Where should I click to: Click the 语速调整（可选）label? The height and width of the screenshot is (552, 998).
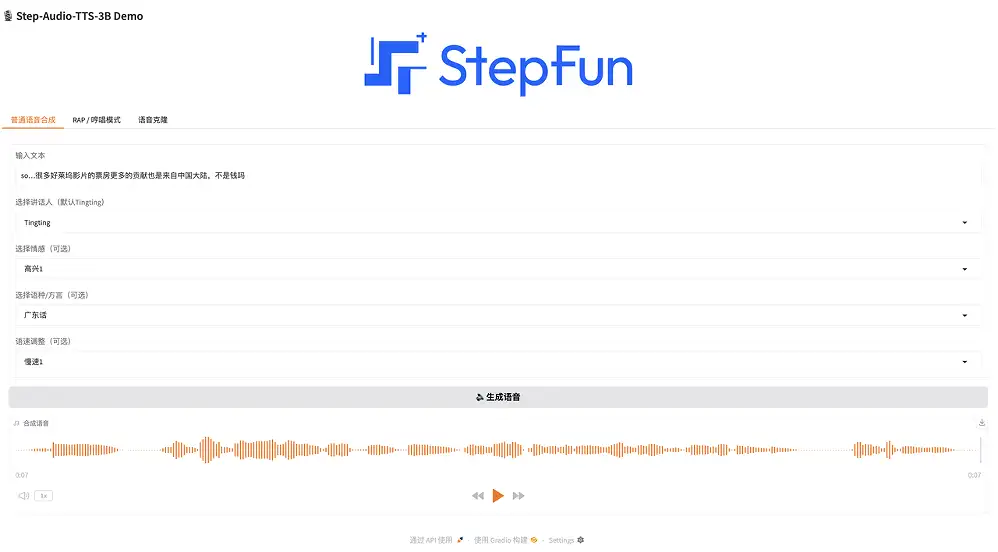click(43, 341)
